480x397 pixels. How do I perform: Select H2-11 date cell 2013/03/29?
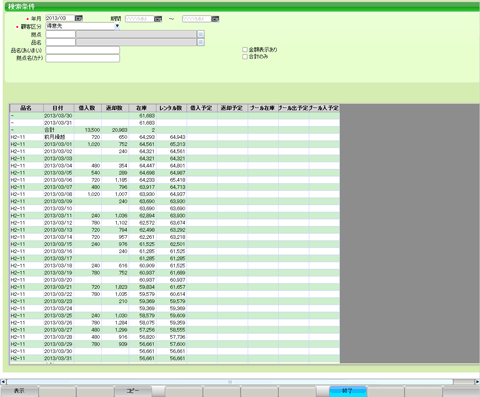click(x=58, y=344)
